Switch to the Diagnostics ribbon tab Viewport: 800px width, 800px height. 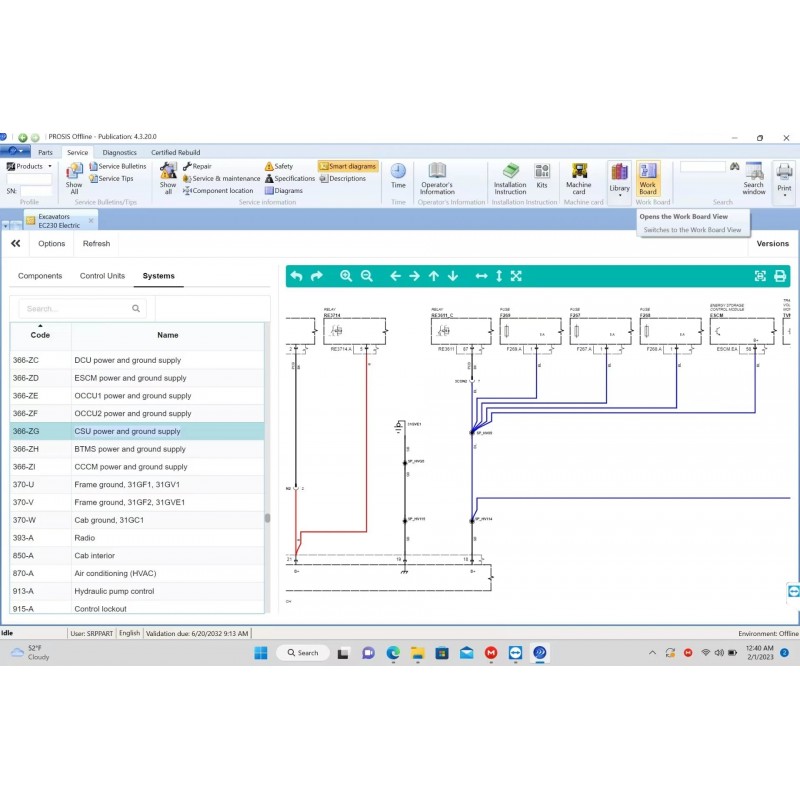(120, 152)
